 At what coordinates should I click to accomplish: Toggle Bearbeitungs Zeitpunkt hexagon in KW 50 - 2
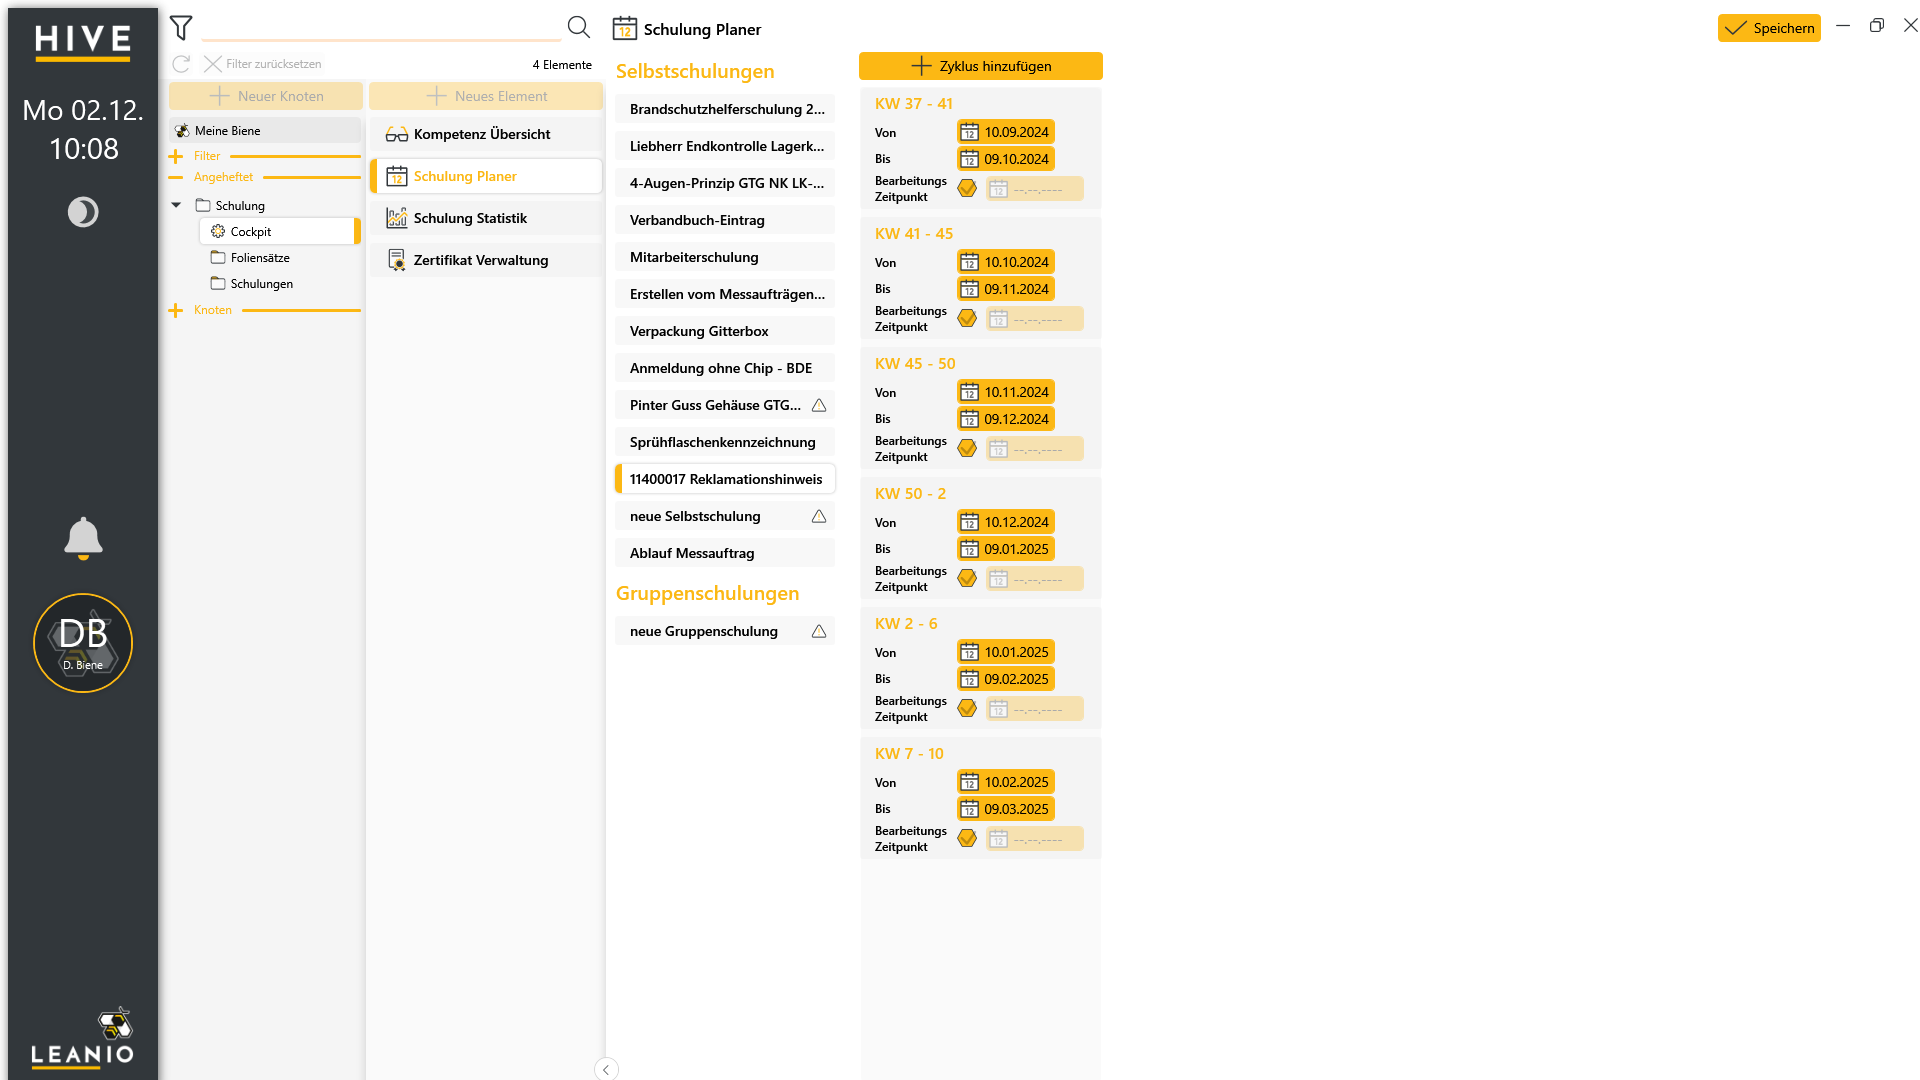pyautogui.click(x=967, y=578)
